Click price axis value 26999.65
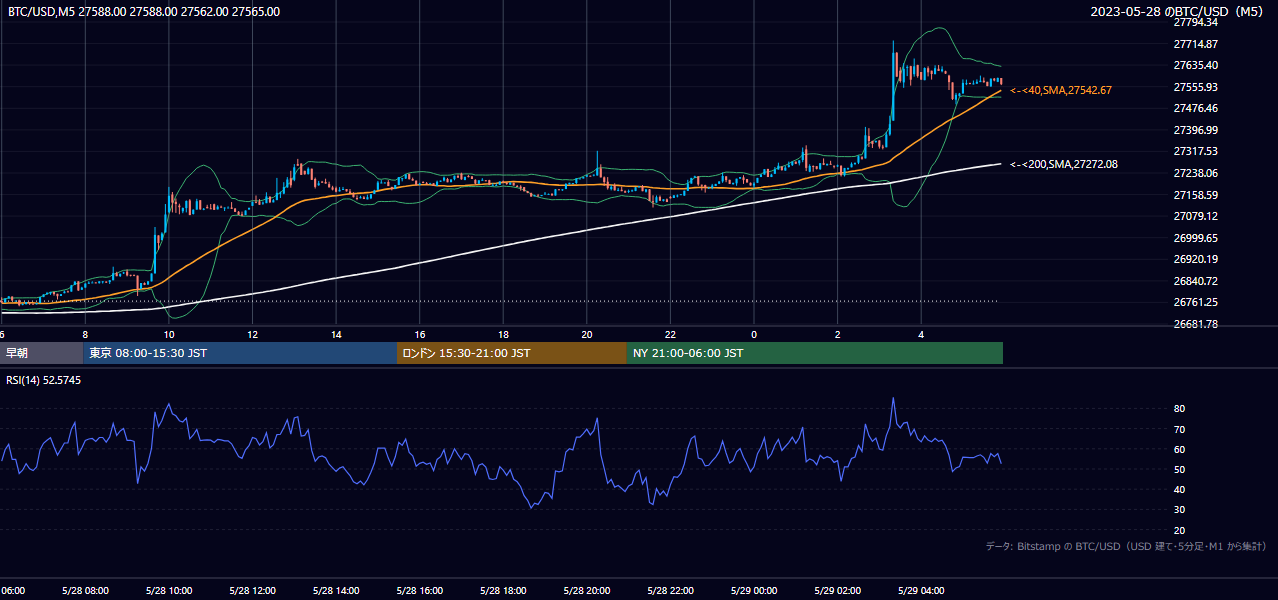The width and height of the screenshot is (1278, 600). [x=1195, y=238]
